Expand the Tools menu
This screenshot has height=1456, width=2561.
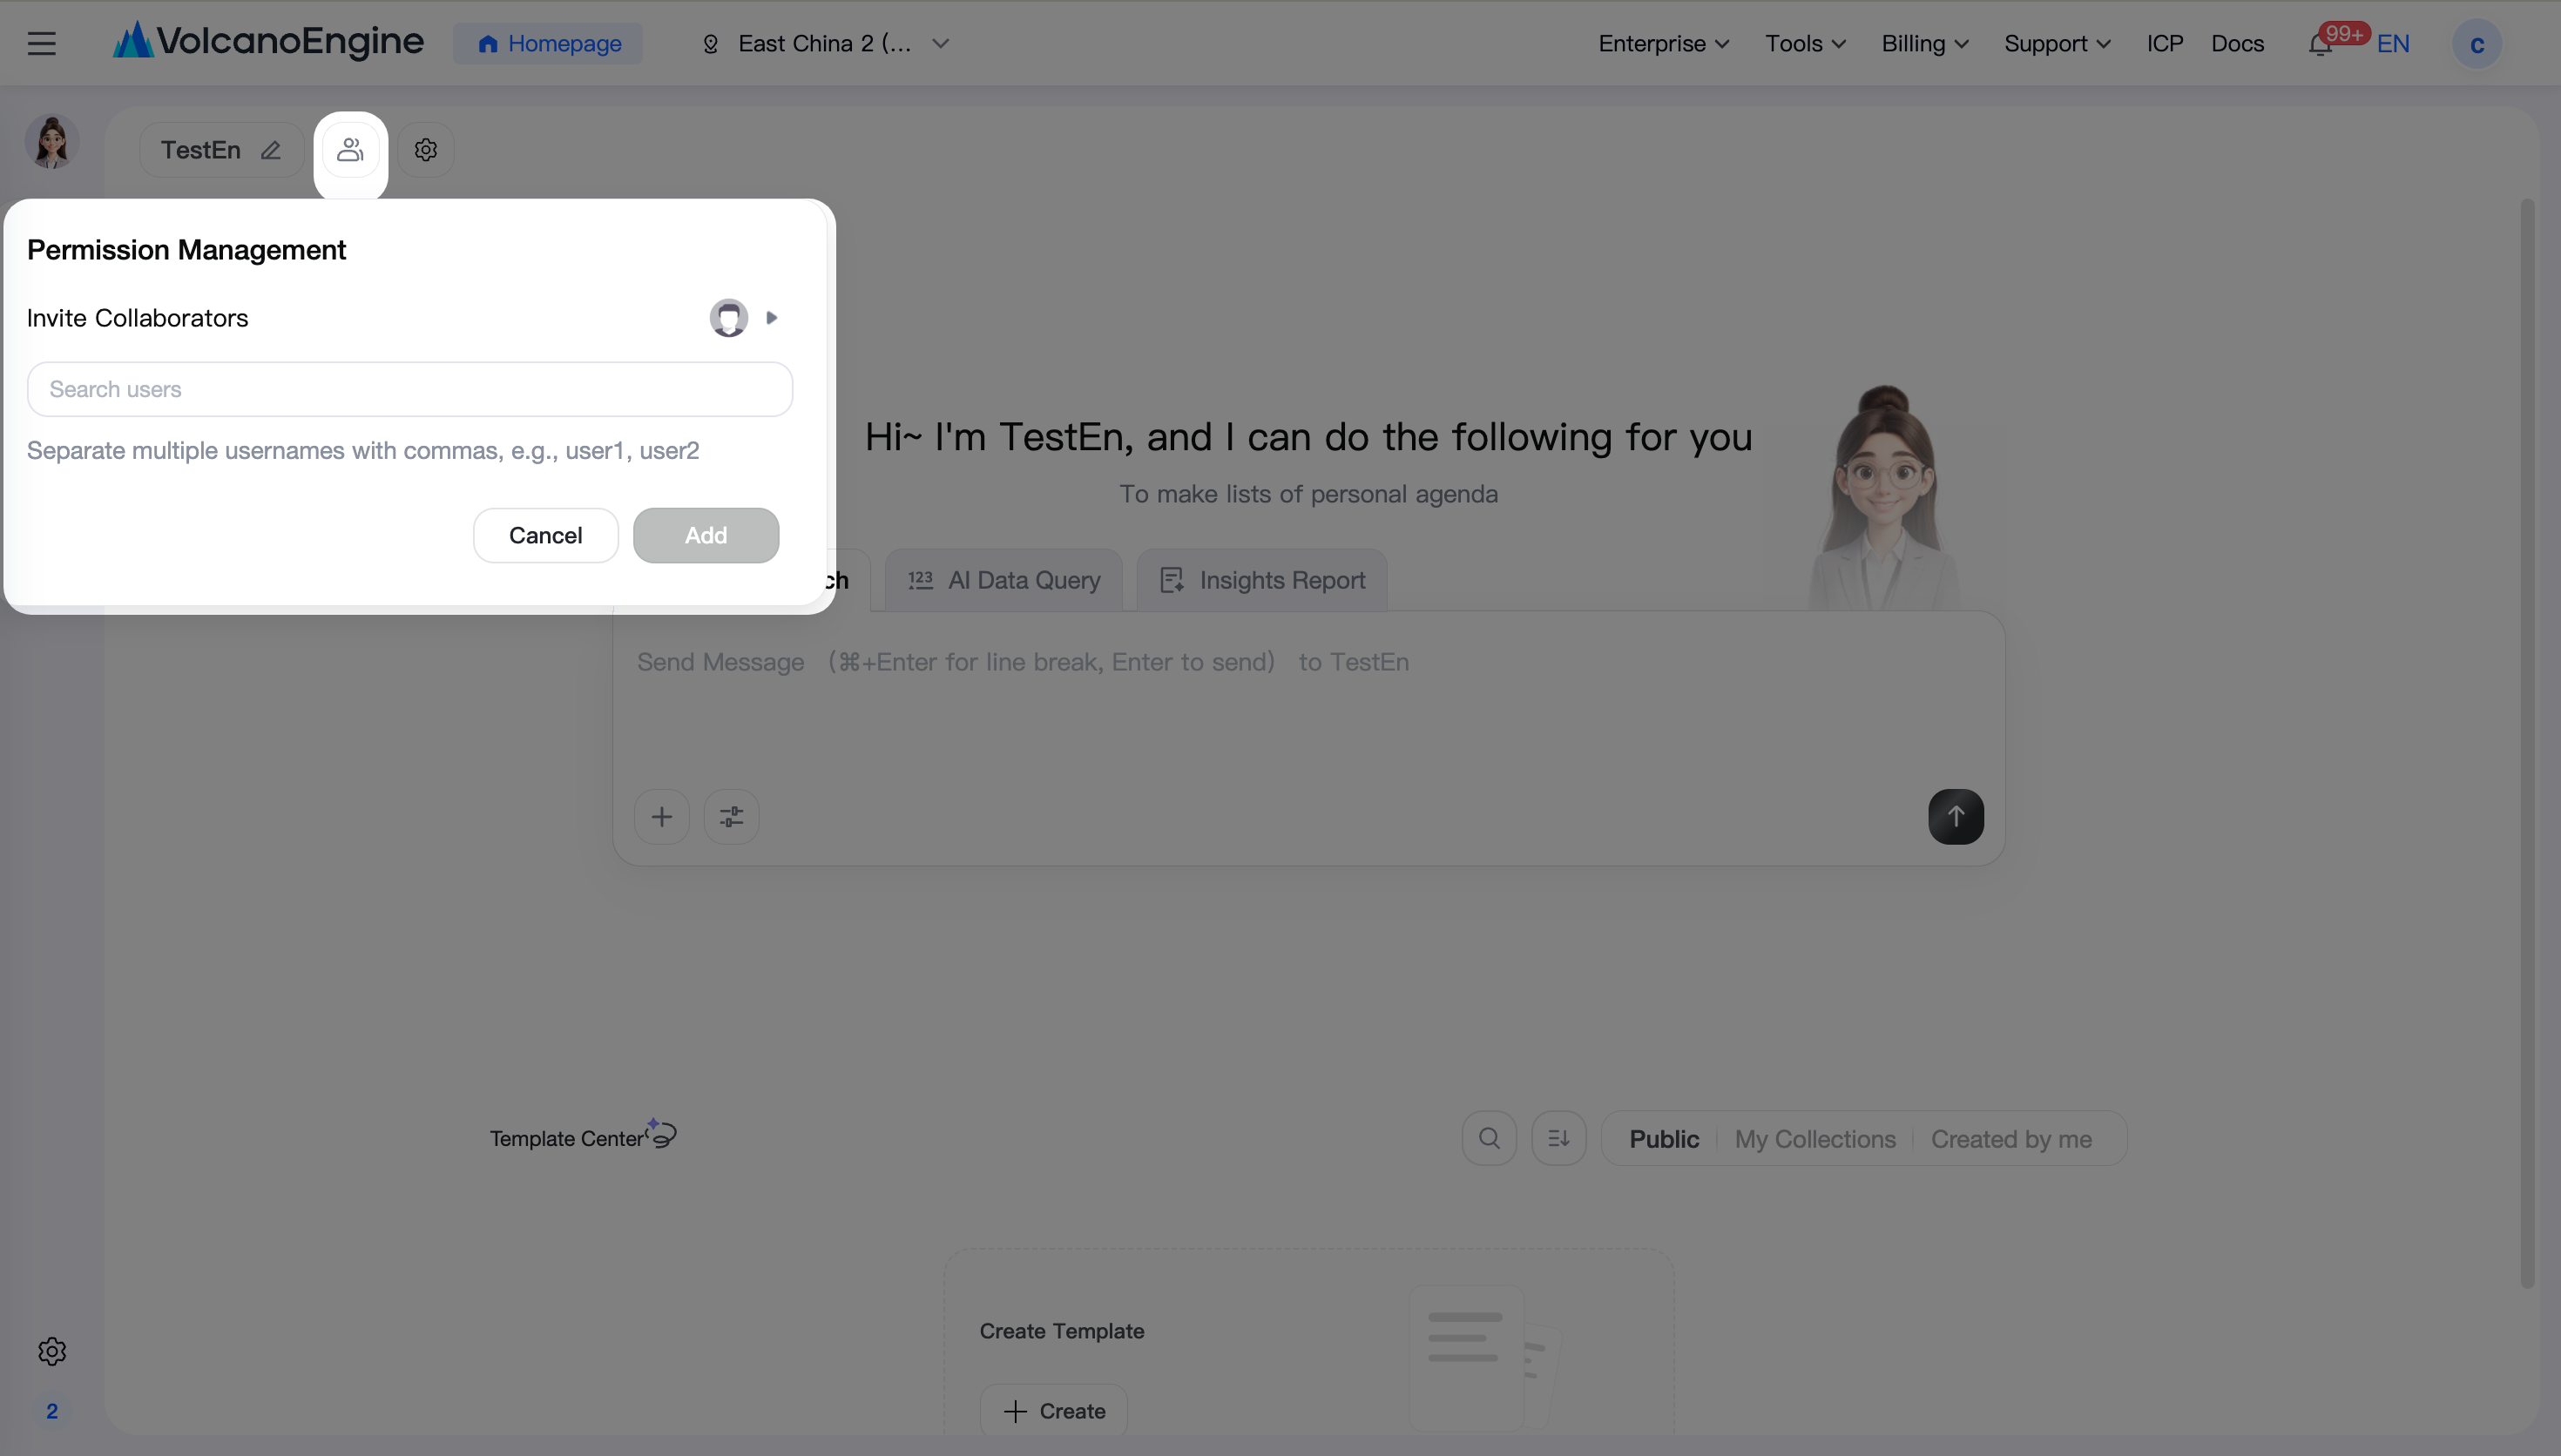point(1805,44)
